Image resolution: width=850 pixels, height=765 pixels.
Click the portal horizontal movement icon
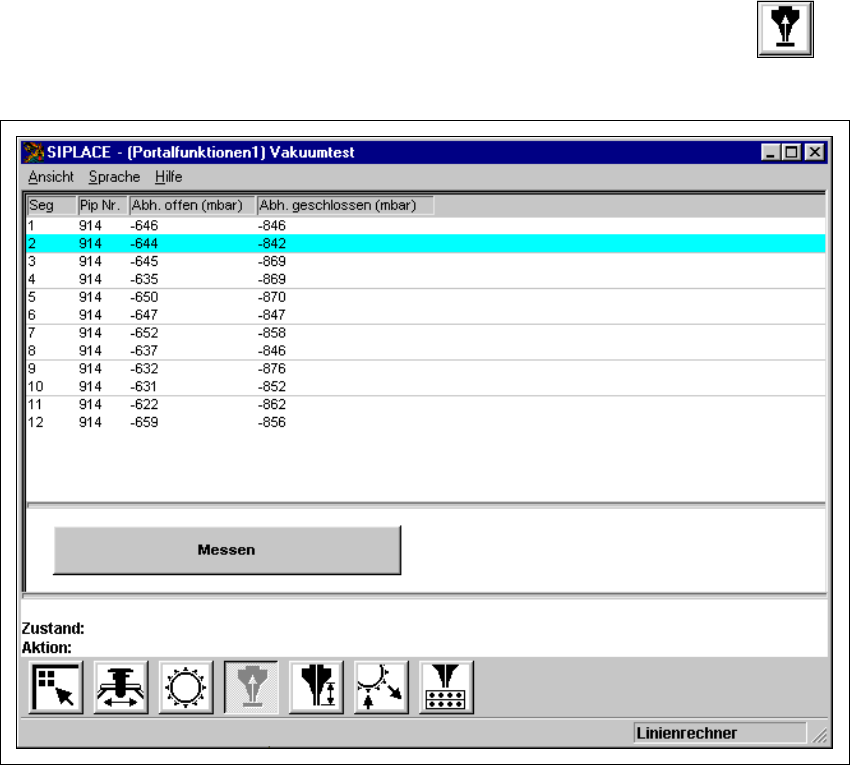click(x=120, y=688)
